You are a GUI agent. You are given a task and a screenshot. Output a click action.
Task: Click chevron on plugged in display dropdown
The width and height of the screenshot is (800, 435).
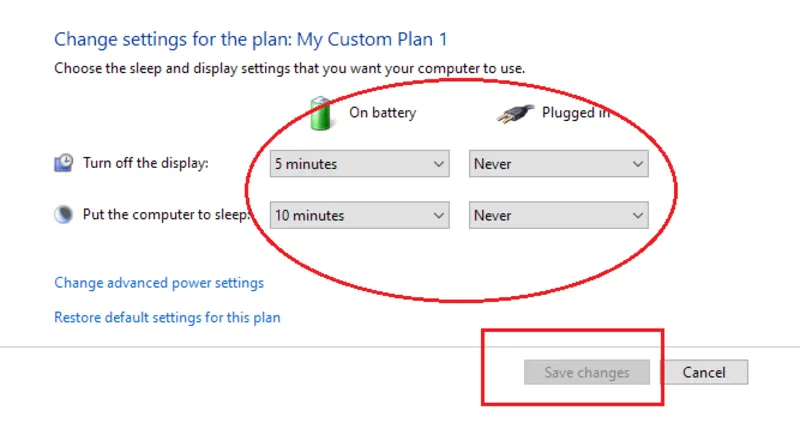click(637, 164)
